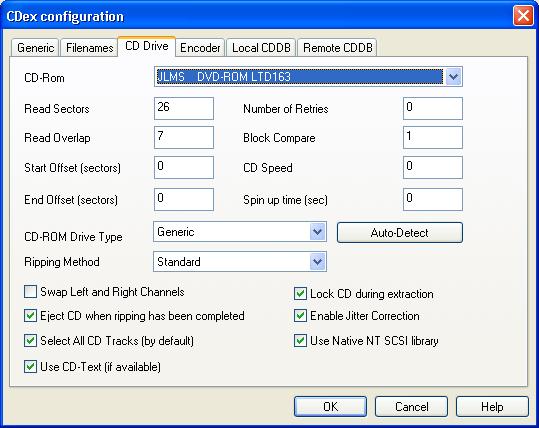The width and height of the screenshot is (539, 428).
Task: Click the Auto-Detect button
Action: (x=400, y=233)
